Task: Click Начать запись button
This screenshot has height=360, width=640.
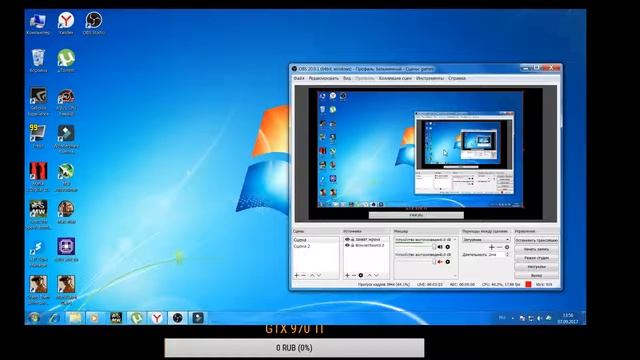Action: (x=536, y=249)
